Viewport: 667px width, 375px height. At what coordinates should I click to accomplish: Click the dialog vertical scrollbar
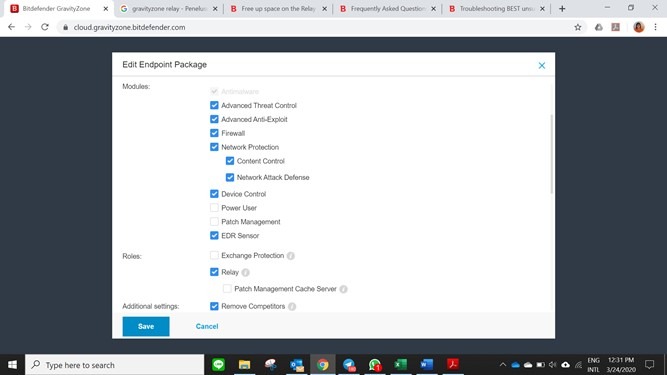[552, 154]
